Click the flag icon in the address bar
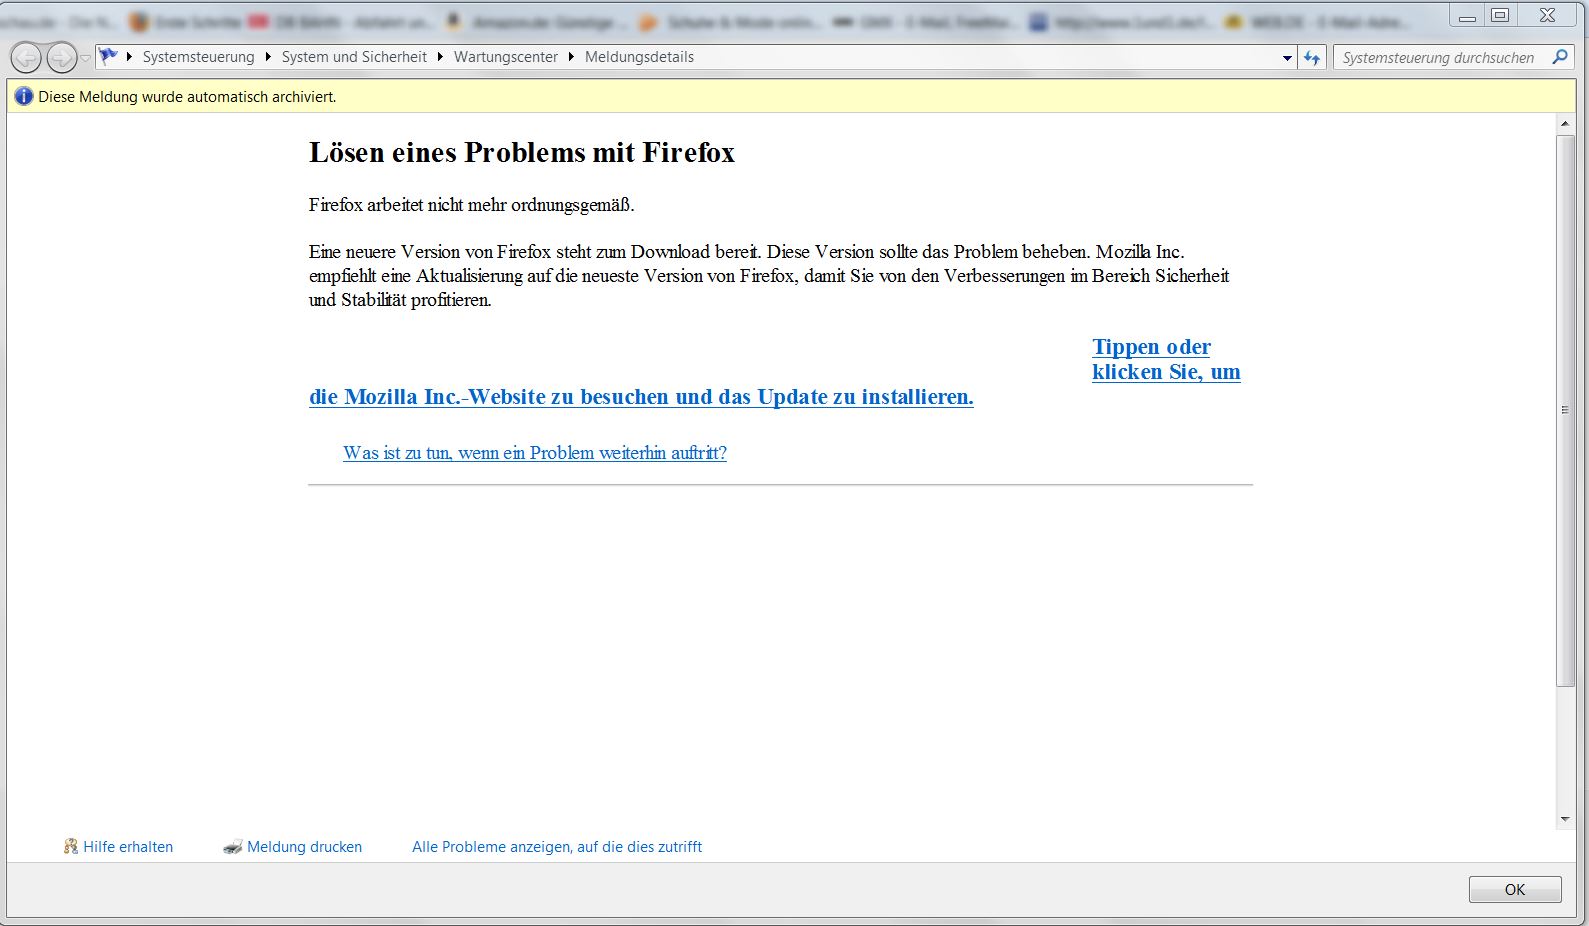This screenshot has height=926, width=1589. tap(108, 57)
